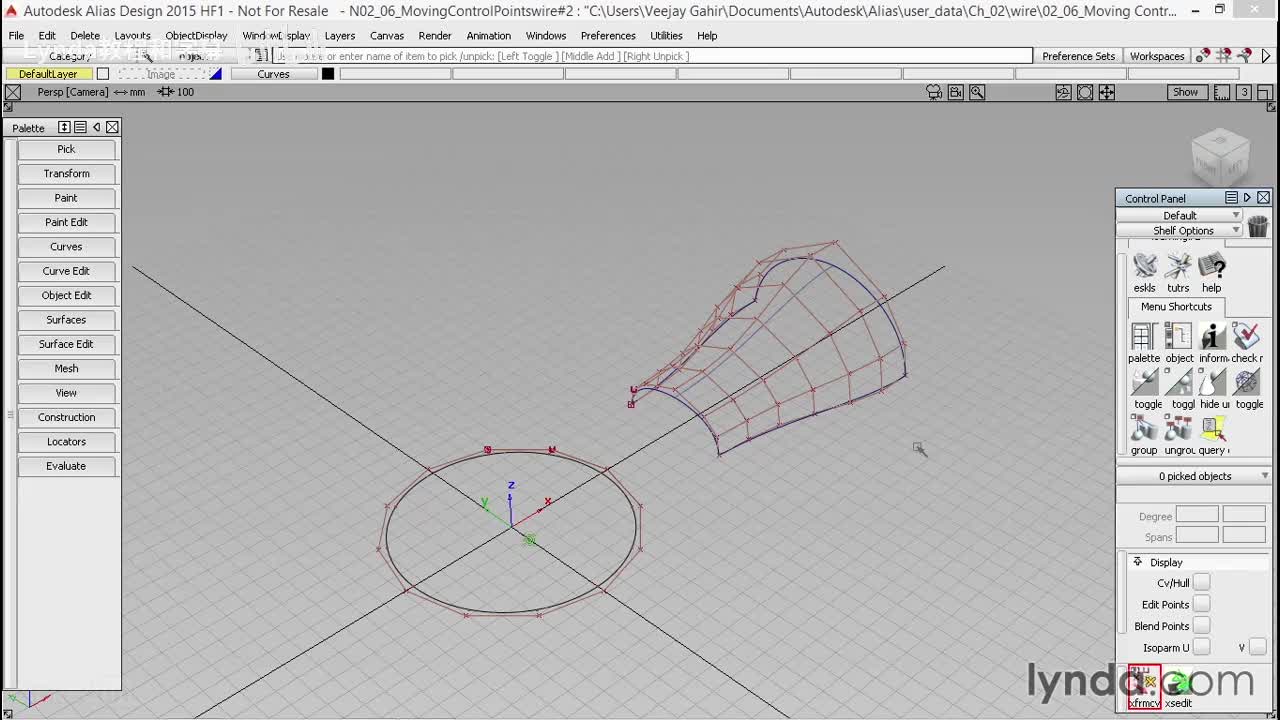
Task: Toggle the Edit Points display checkbox
Action: (x=1201, y=604)
